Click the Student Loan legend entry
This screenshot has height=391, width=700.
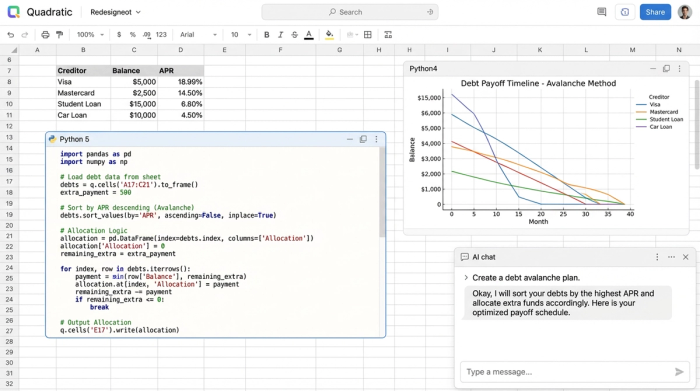659,120
